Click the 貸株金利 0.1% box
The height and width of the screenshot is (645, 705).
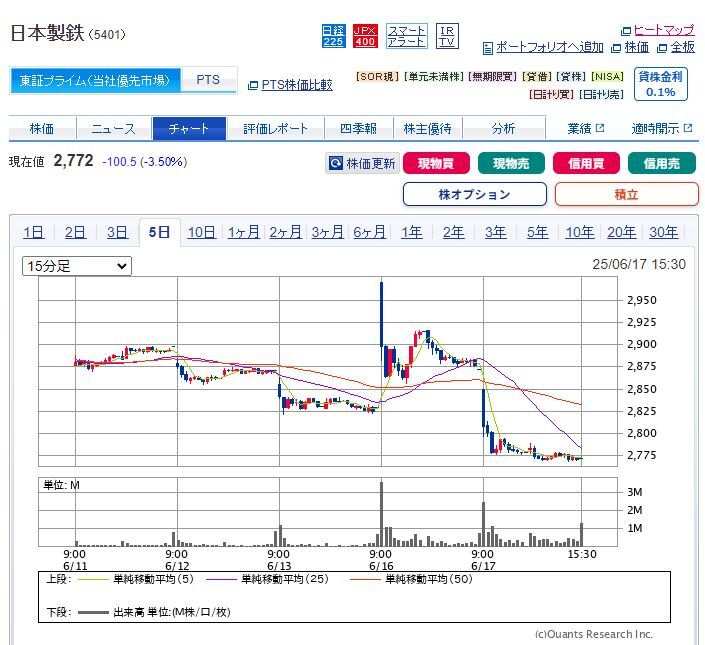coord(660,84)
